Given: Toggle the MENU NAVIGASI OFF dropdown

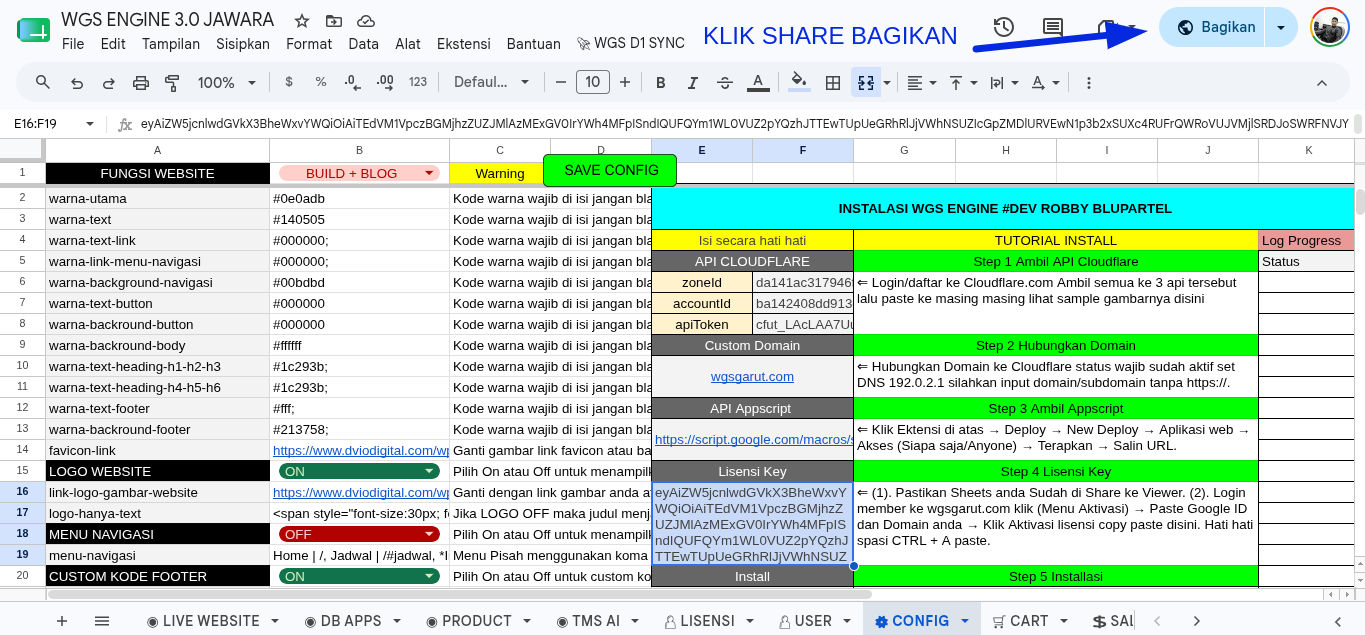Looking at the screenshot, I should point(359,534).
